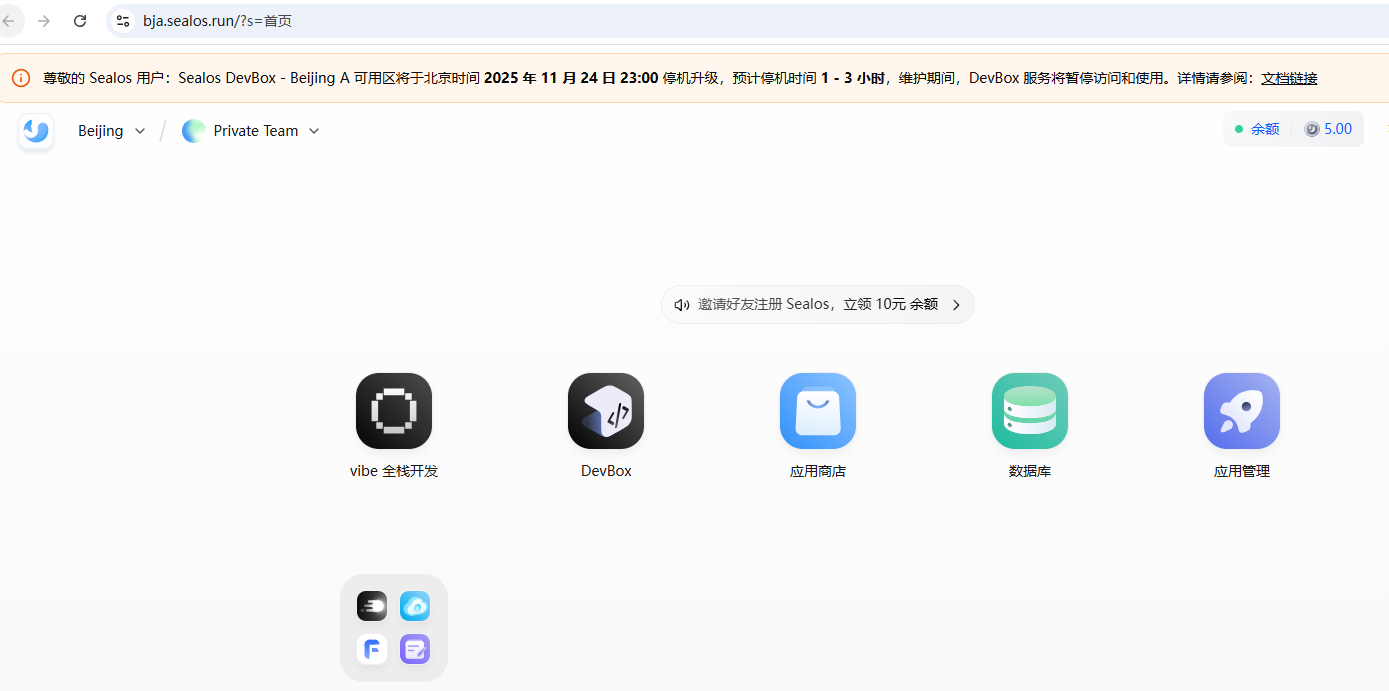The width and height of the screenshot is (1389, 691).
Task: Launch DevBox from the app grid
Action: [606, 411]
